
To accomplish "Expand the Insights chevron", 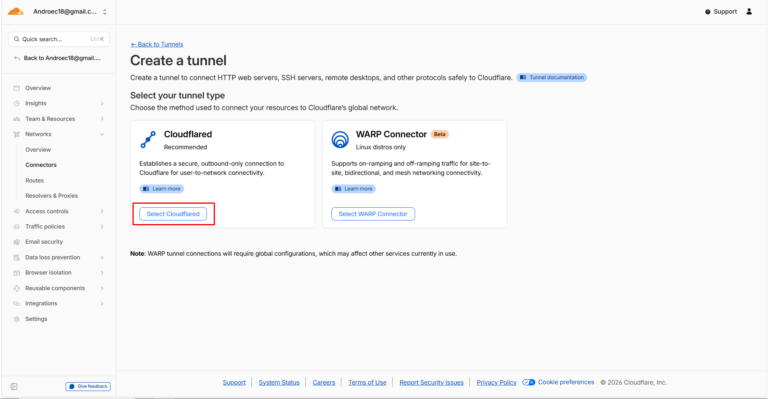I will pyautogui.click(x=102, y=103).
